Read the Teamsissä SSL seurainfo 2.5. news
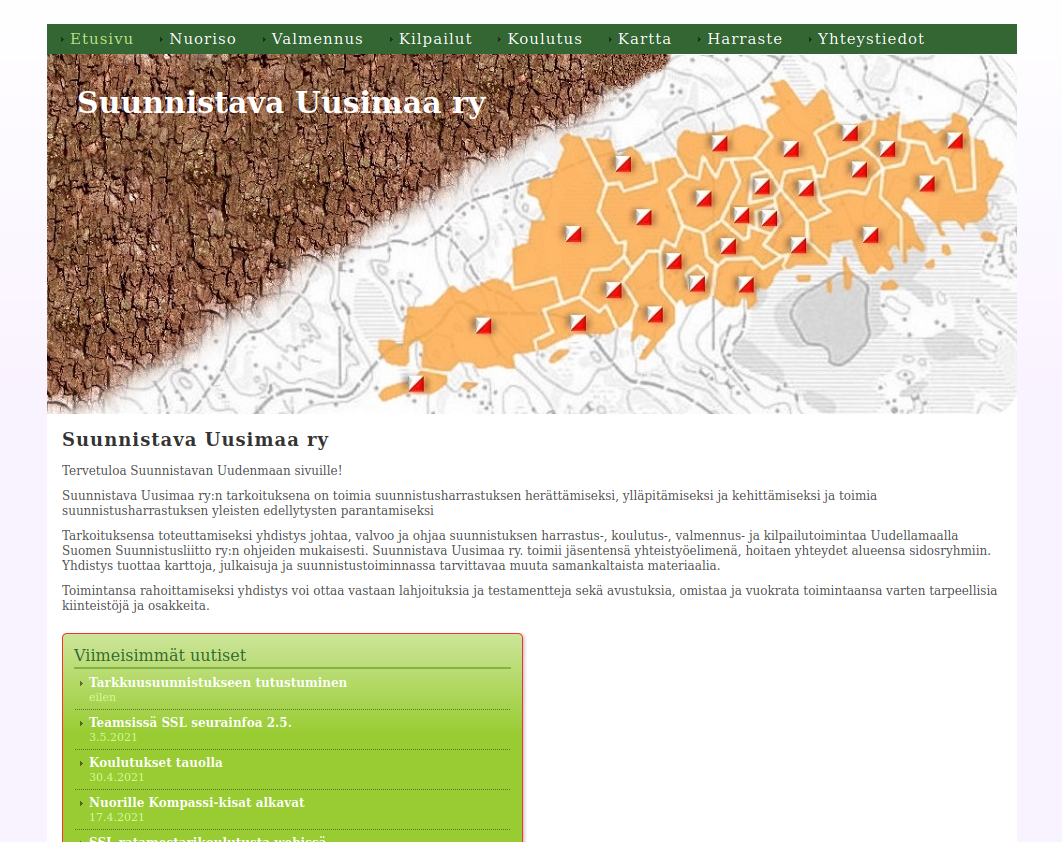1062x842 pixels. [190, 722]
